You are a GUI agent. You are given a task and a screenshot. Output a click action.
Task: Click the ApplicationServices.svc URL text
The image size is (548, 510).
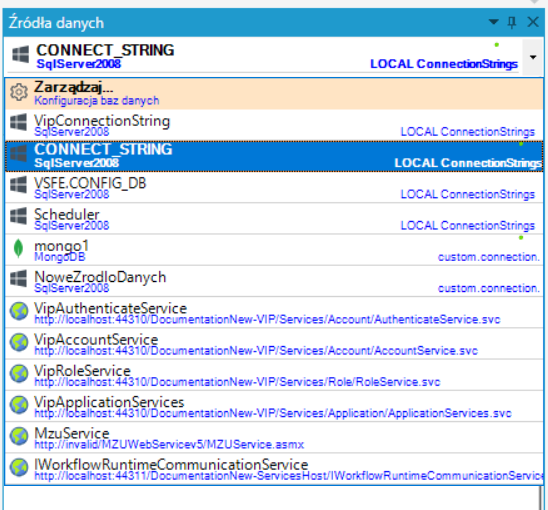pos(273,413)
